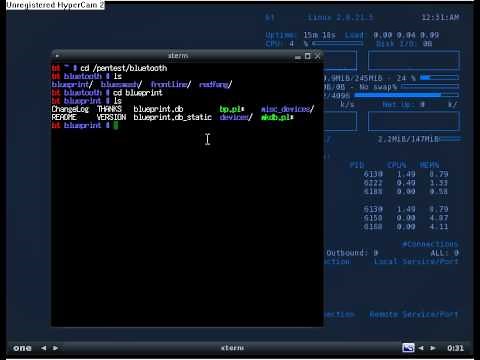Click the process row with PID 6222

pos(406,183)
